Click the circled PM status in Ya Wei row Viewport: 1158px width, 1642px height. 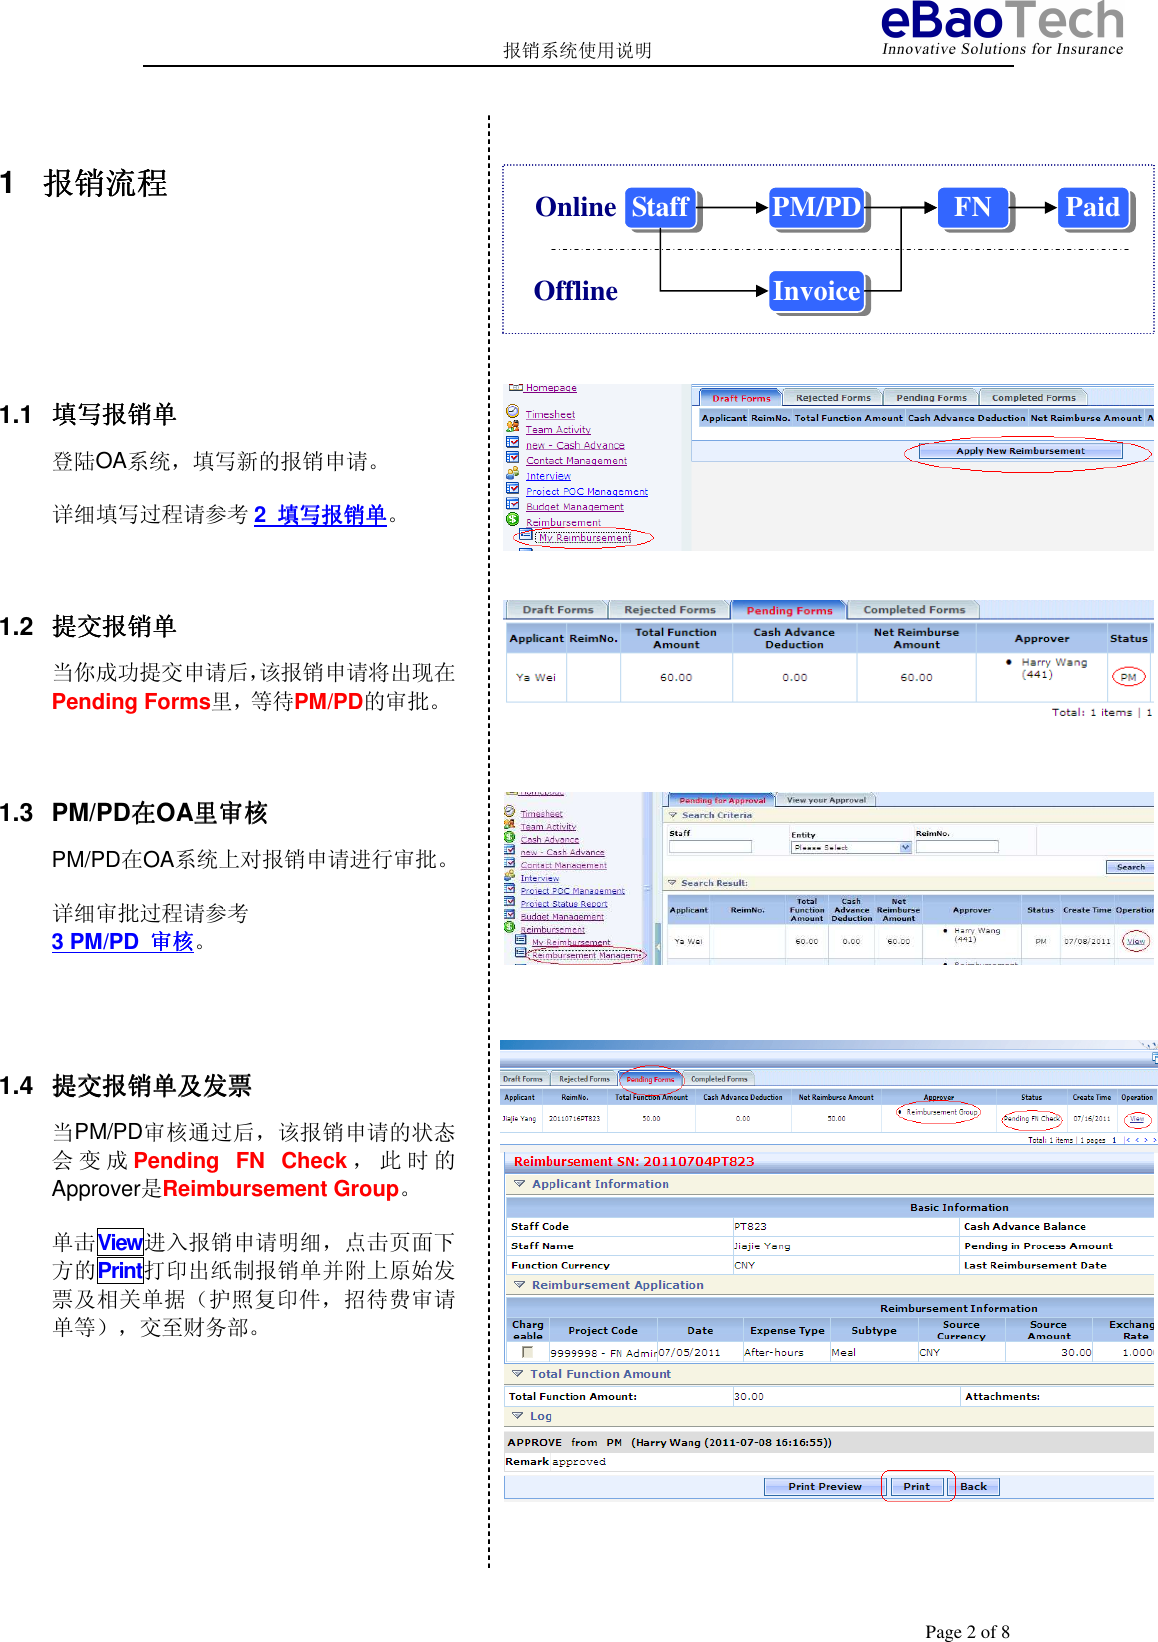(1128, 677)
